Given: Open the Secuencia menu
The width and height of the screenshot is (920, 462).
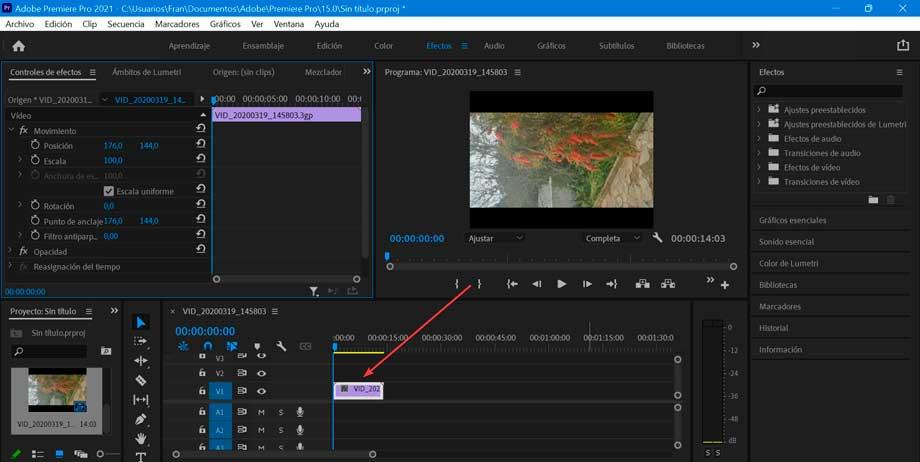Looking at the screenshot, I should pyautogui.click(x=126, y=24).
